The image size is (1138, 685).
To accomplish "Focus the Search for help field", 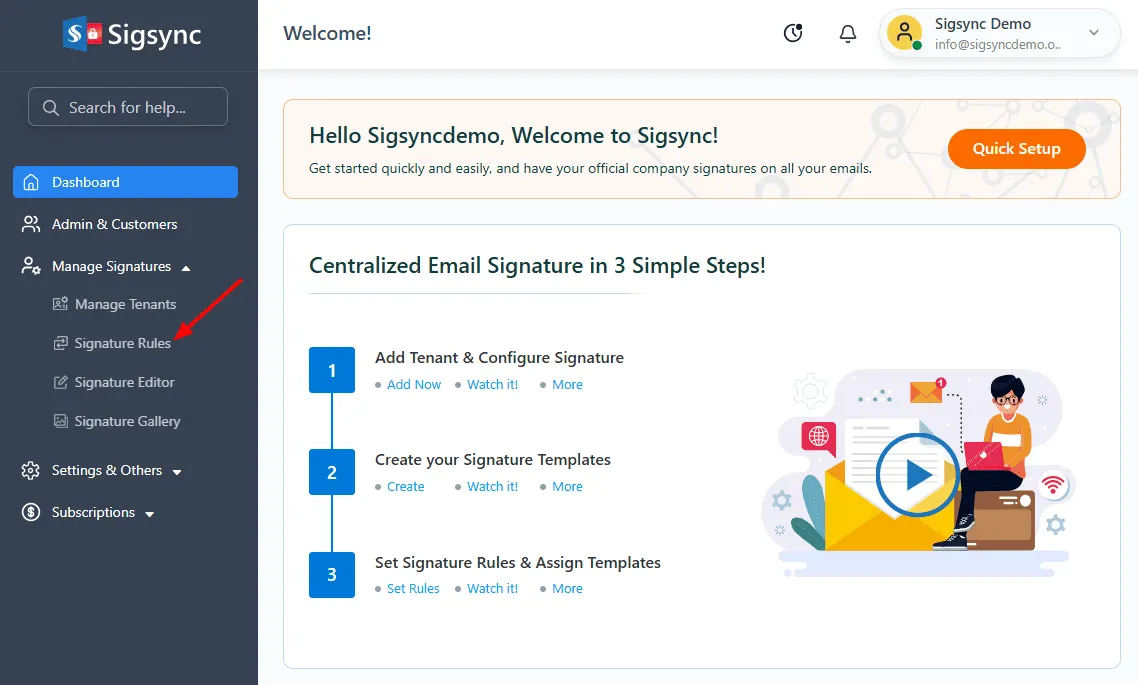I will pos(128,107).
